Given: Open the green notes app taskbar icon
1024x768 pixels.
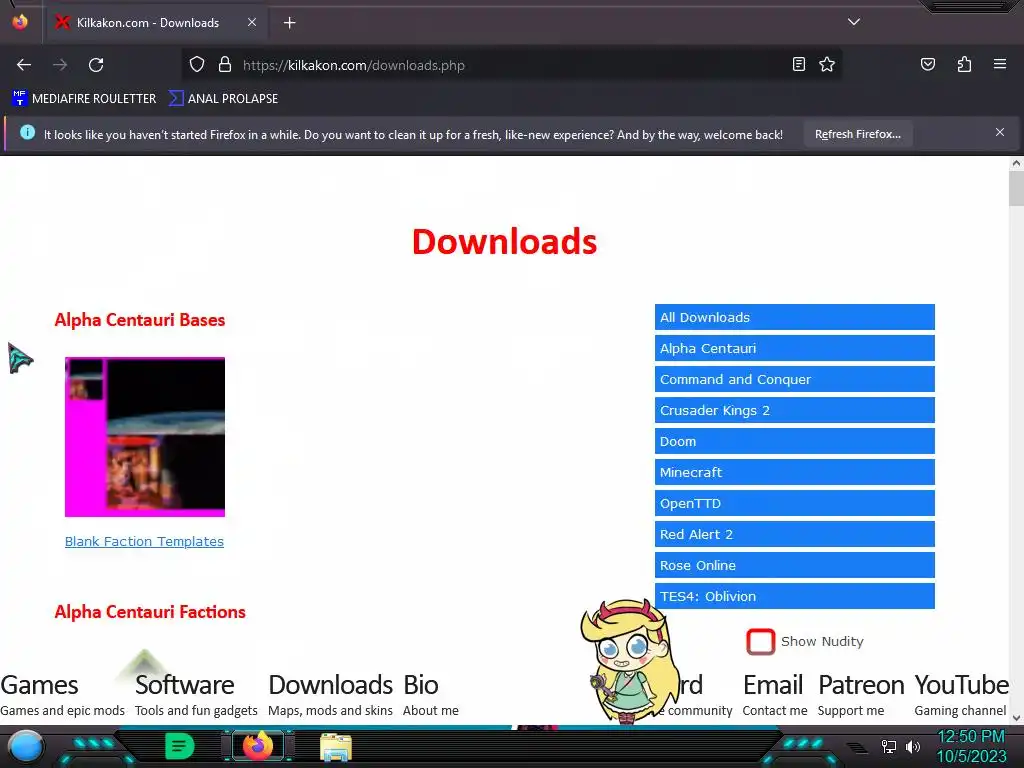Looking at the screenshot, I should point(180,746).
